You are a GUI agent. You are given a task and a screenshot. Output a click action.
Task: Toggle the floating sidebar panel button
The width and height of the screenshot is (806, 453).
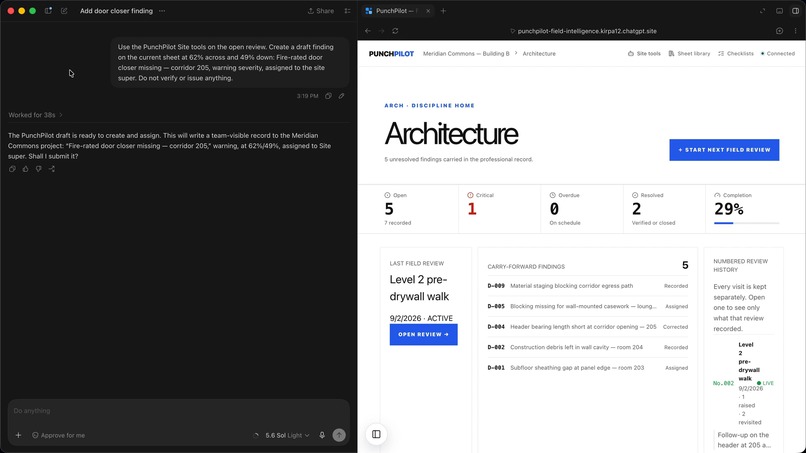pyautogui.click(x=376, y=434)
